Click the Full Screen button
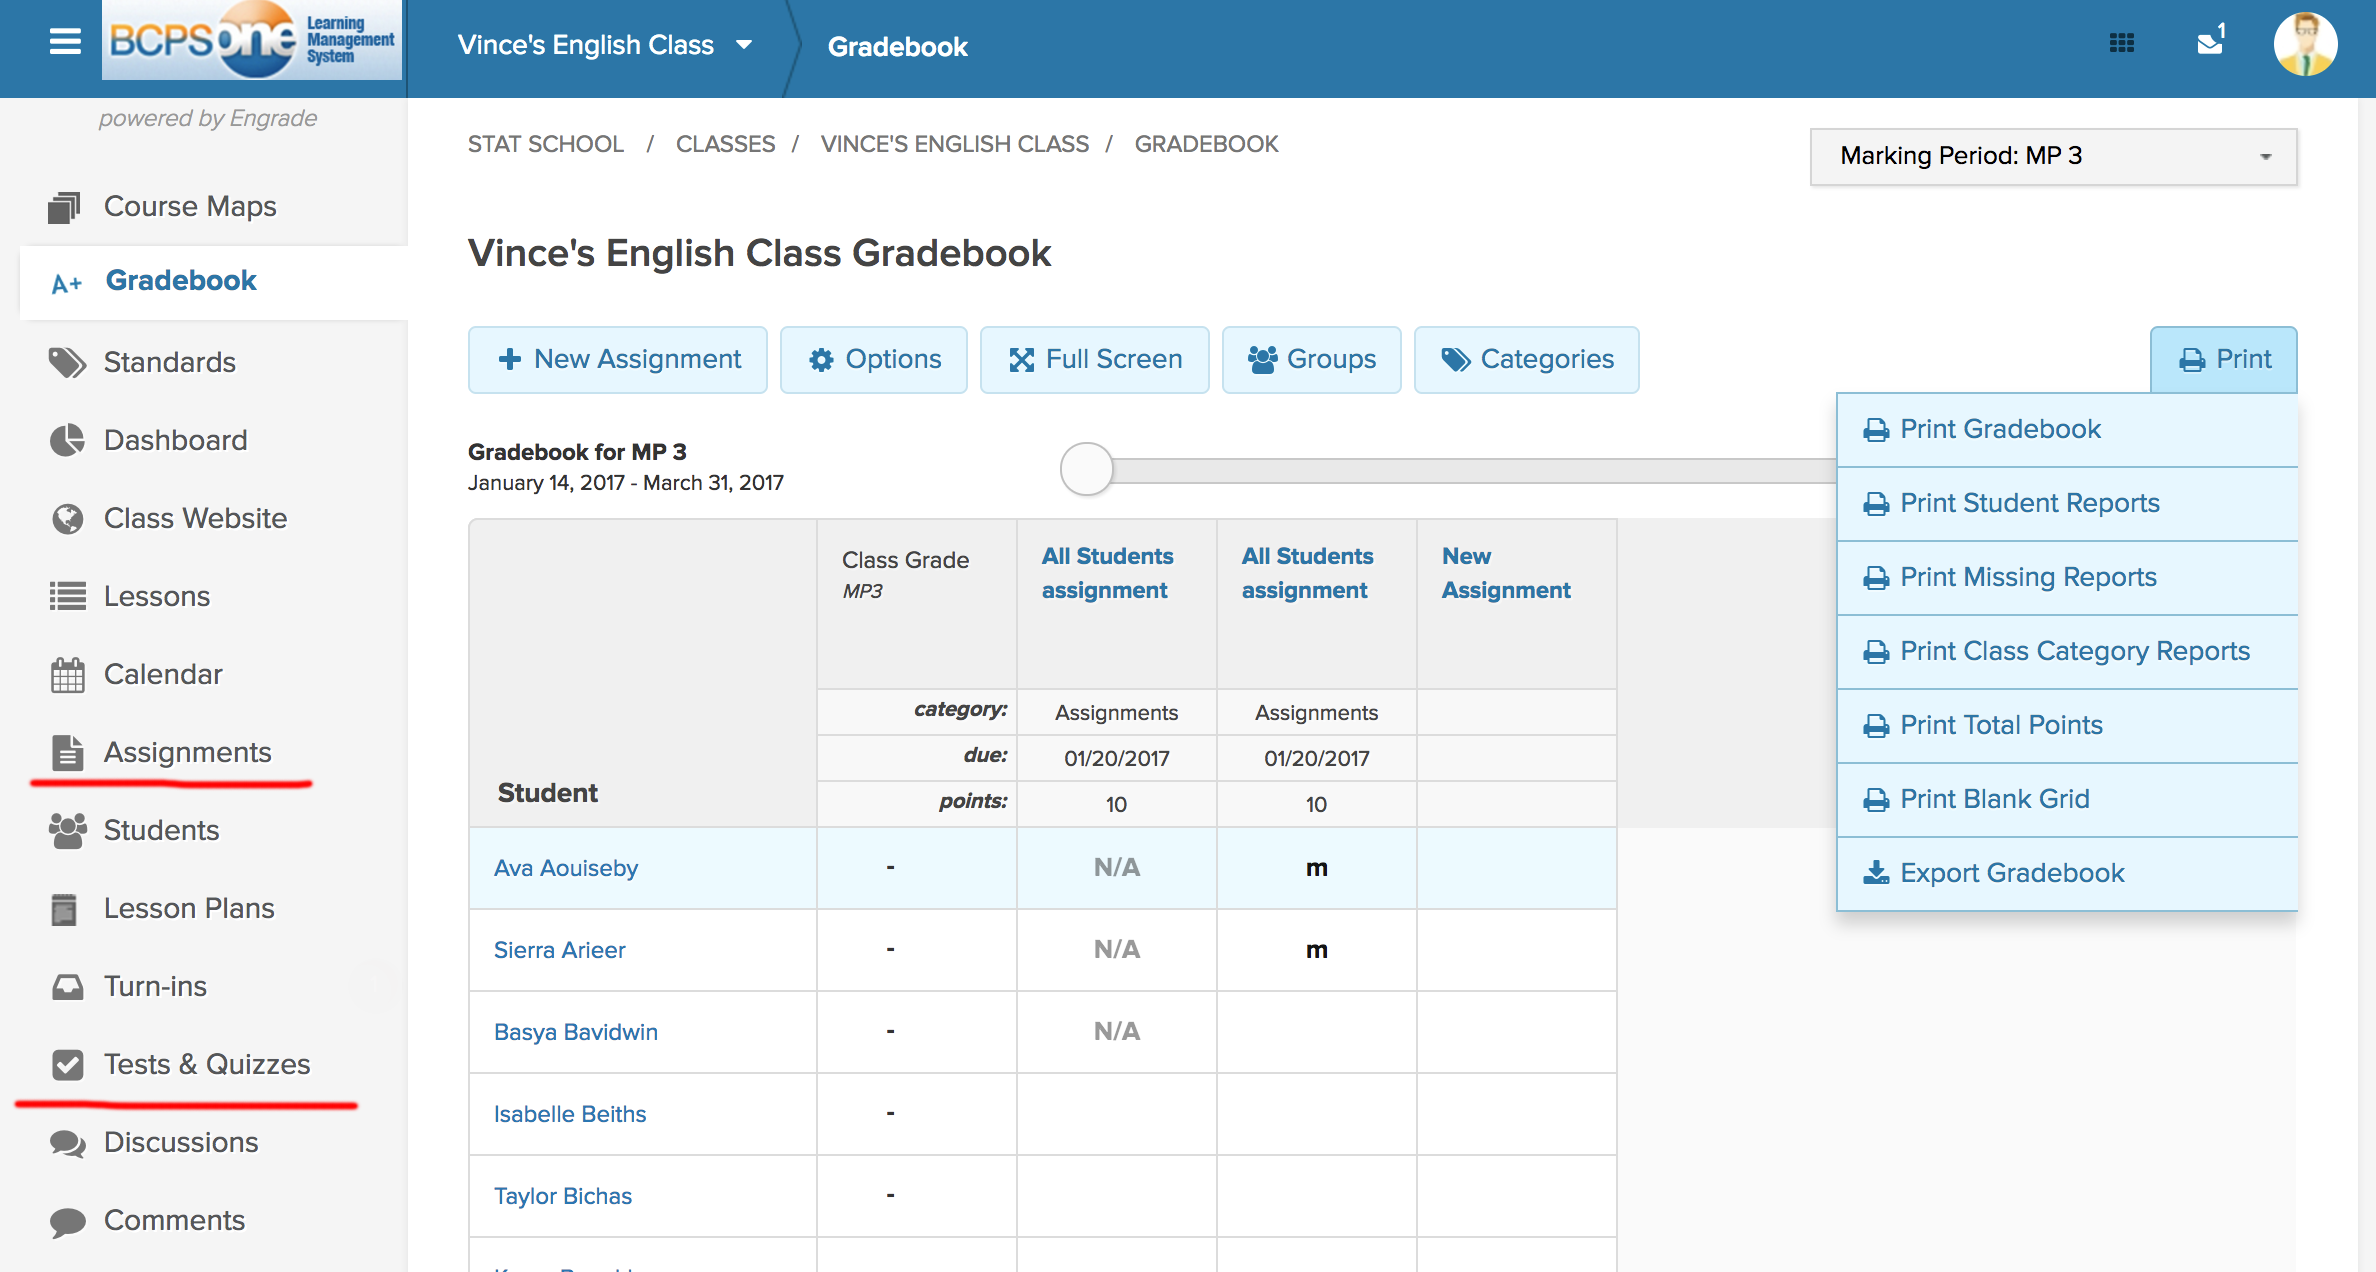The width and height of the screenshot is (2376, 1272). (1094, 359)
